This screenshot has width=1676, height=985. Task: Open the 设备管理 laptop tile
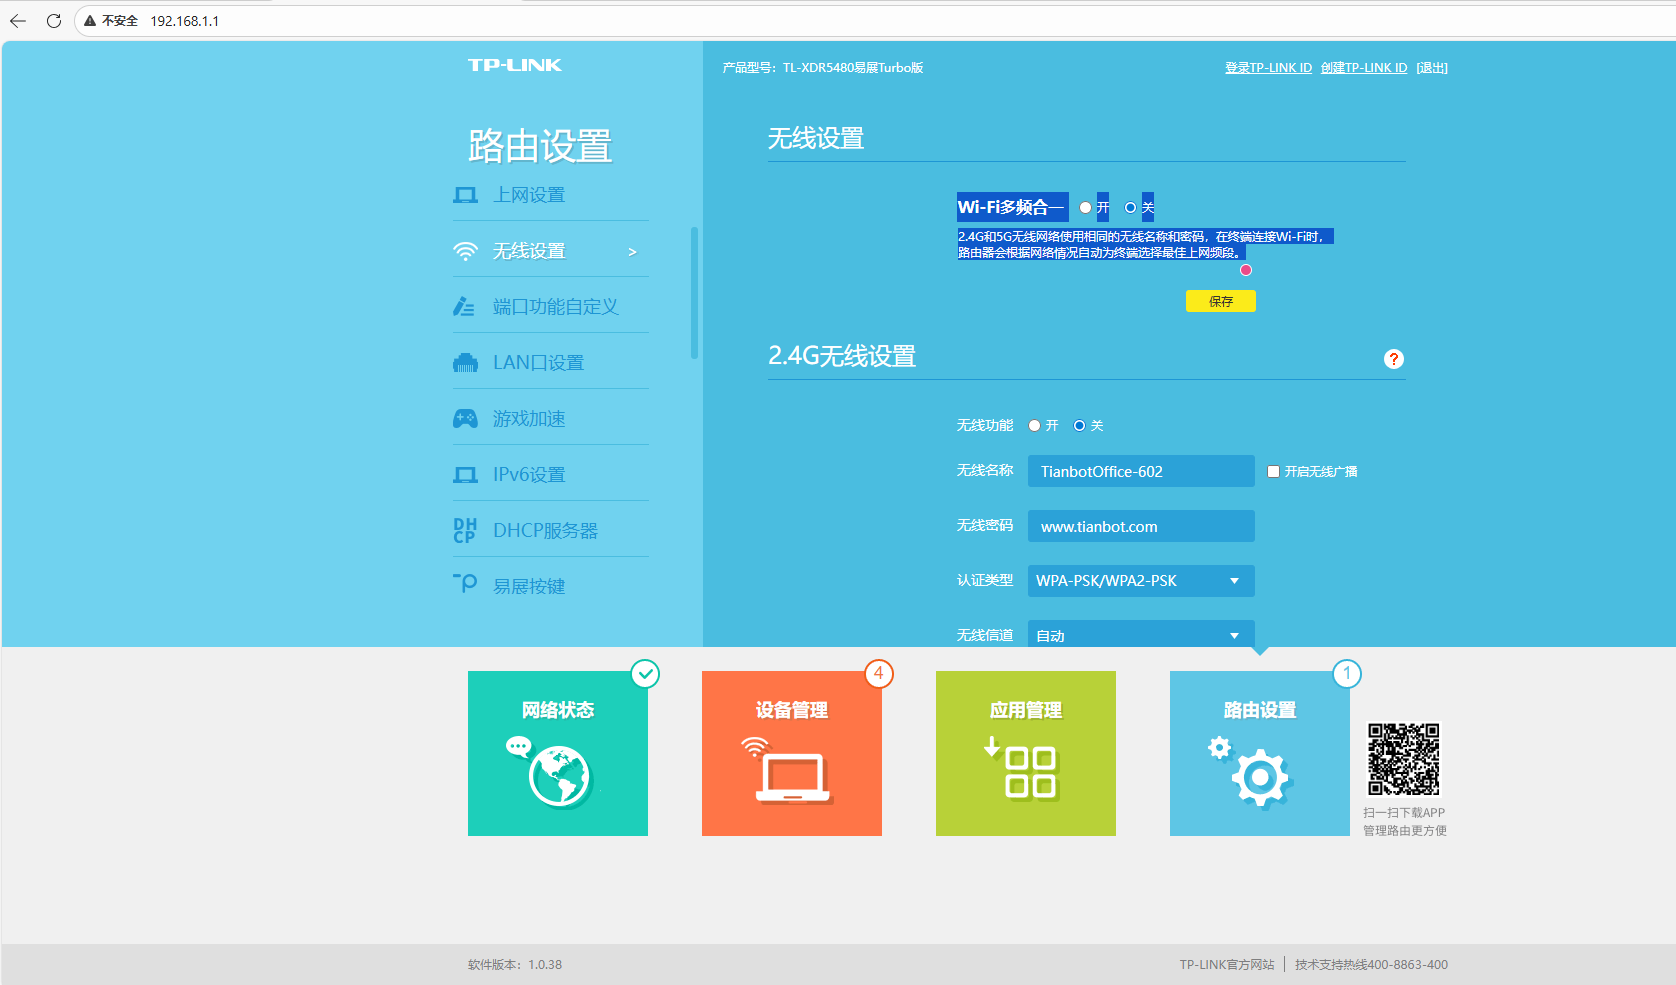[791, 753]
